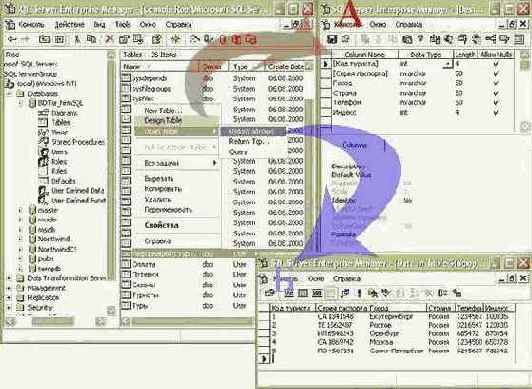Screen dimensions: 532x389
Task: Click the star-shaped New icon in toolbar
Action: [175, 39]
